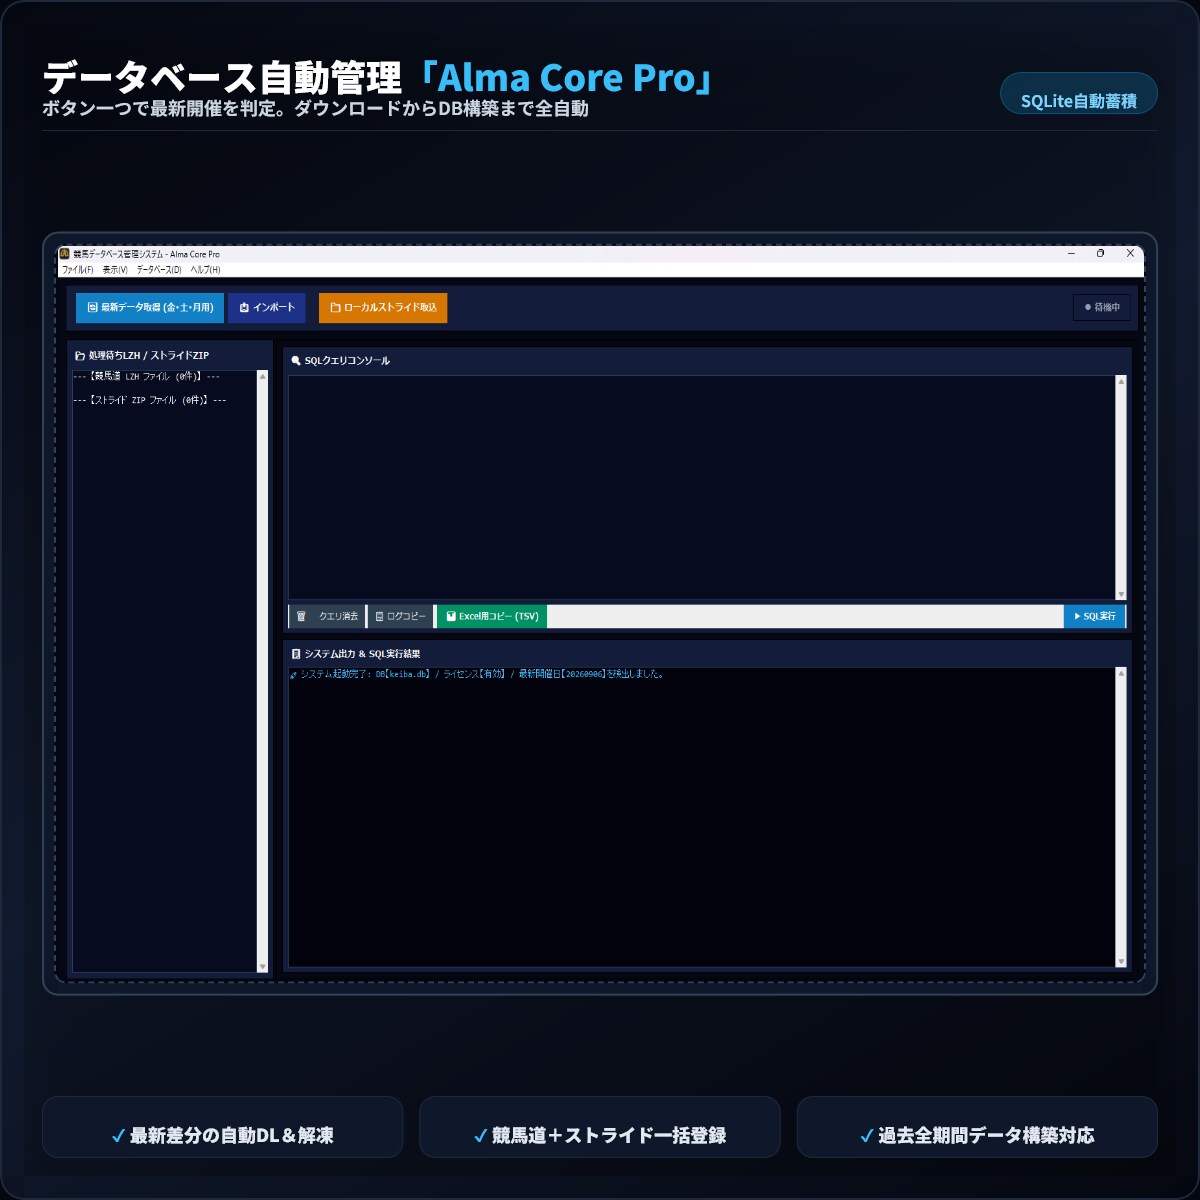Screen dimensions: 1200x1200
Task: Click inside the SQL query console text area
Action: [701, 487]
